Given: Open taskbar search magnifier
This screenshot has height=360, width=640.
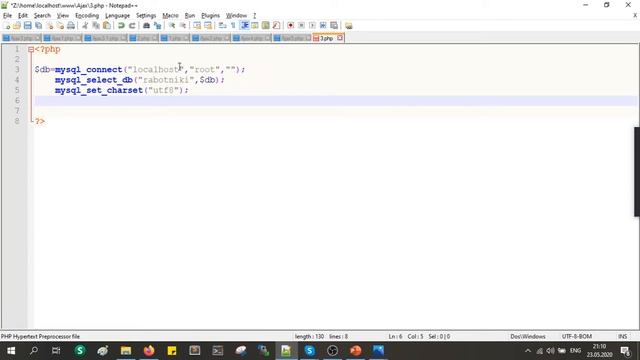Looking at the screenshot, I should point(34,351).
